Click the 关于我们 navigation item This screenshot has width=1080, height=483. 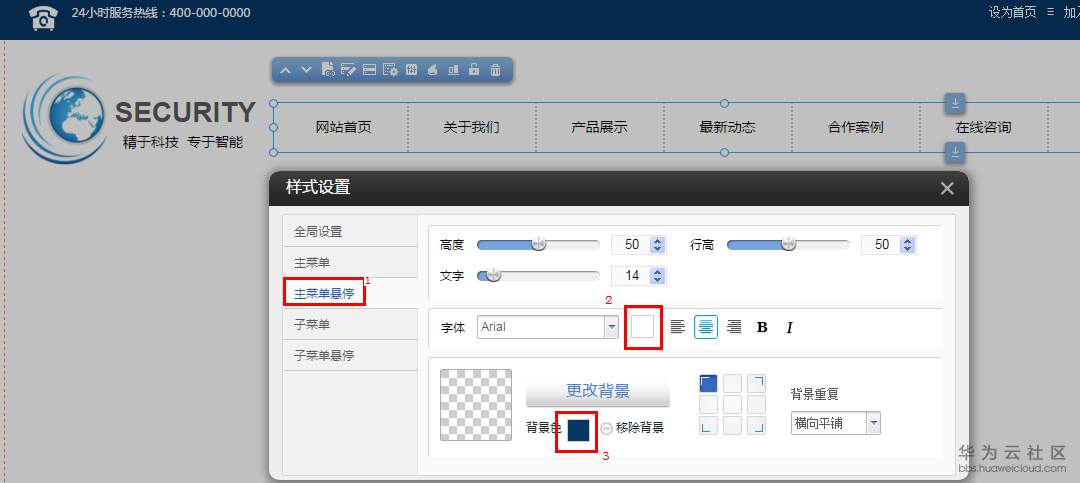[471, 127]
